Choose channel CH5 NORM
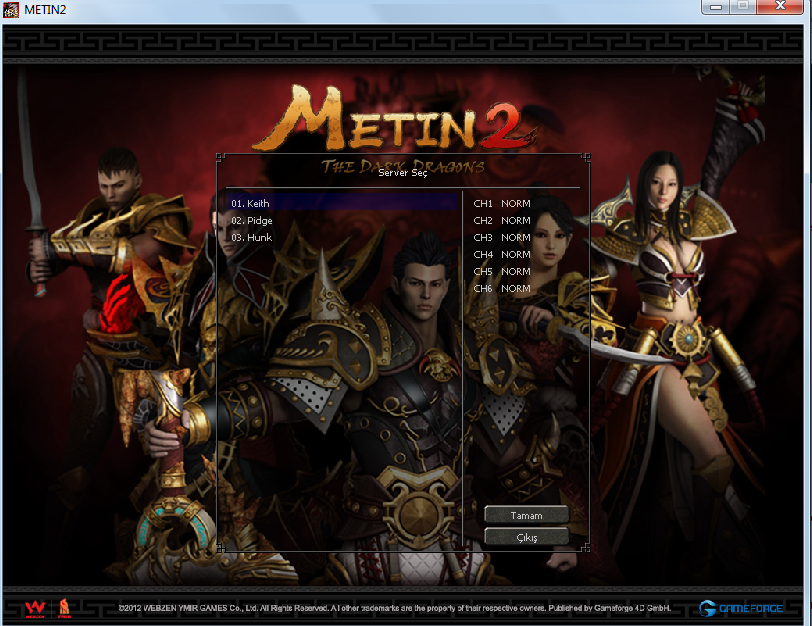Image resolution: width=812 pixels, height=626 pixels. click(x=502, y=271)
